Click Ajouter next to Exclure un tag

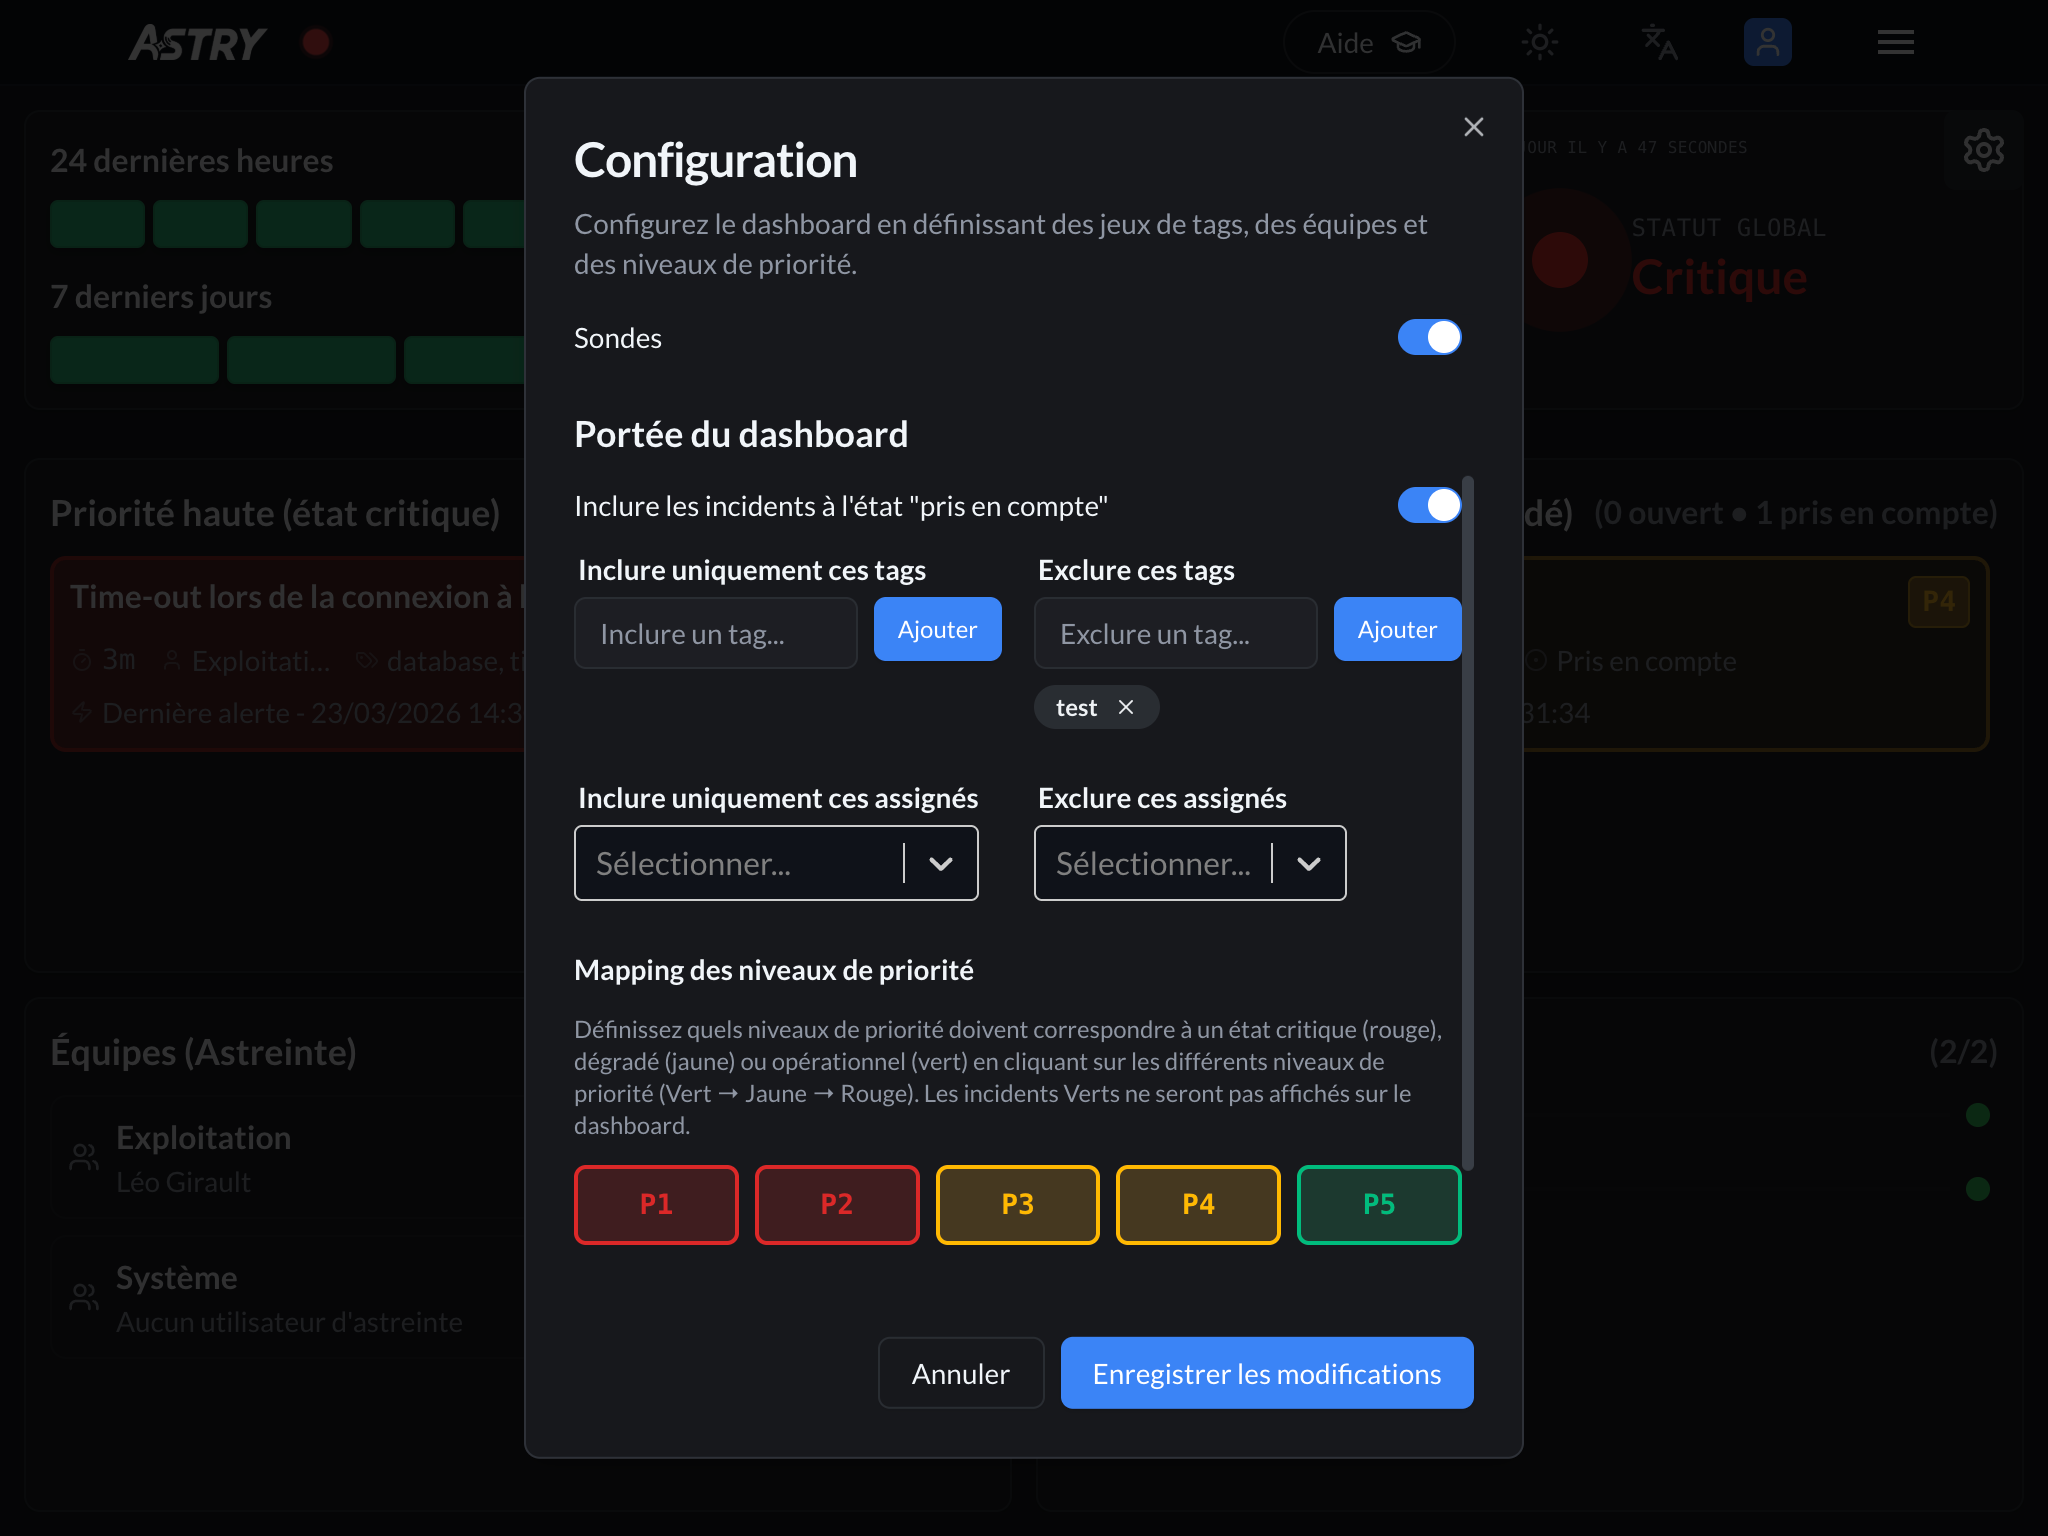[1397, 629]
